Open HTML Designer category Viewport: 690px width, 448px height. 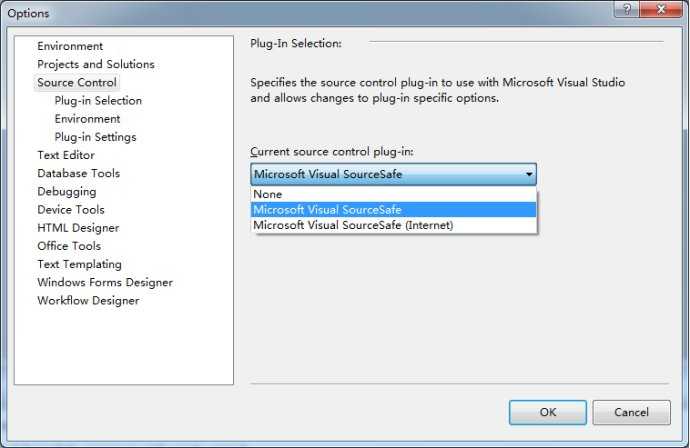point(78,228)
